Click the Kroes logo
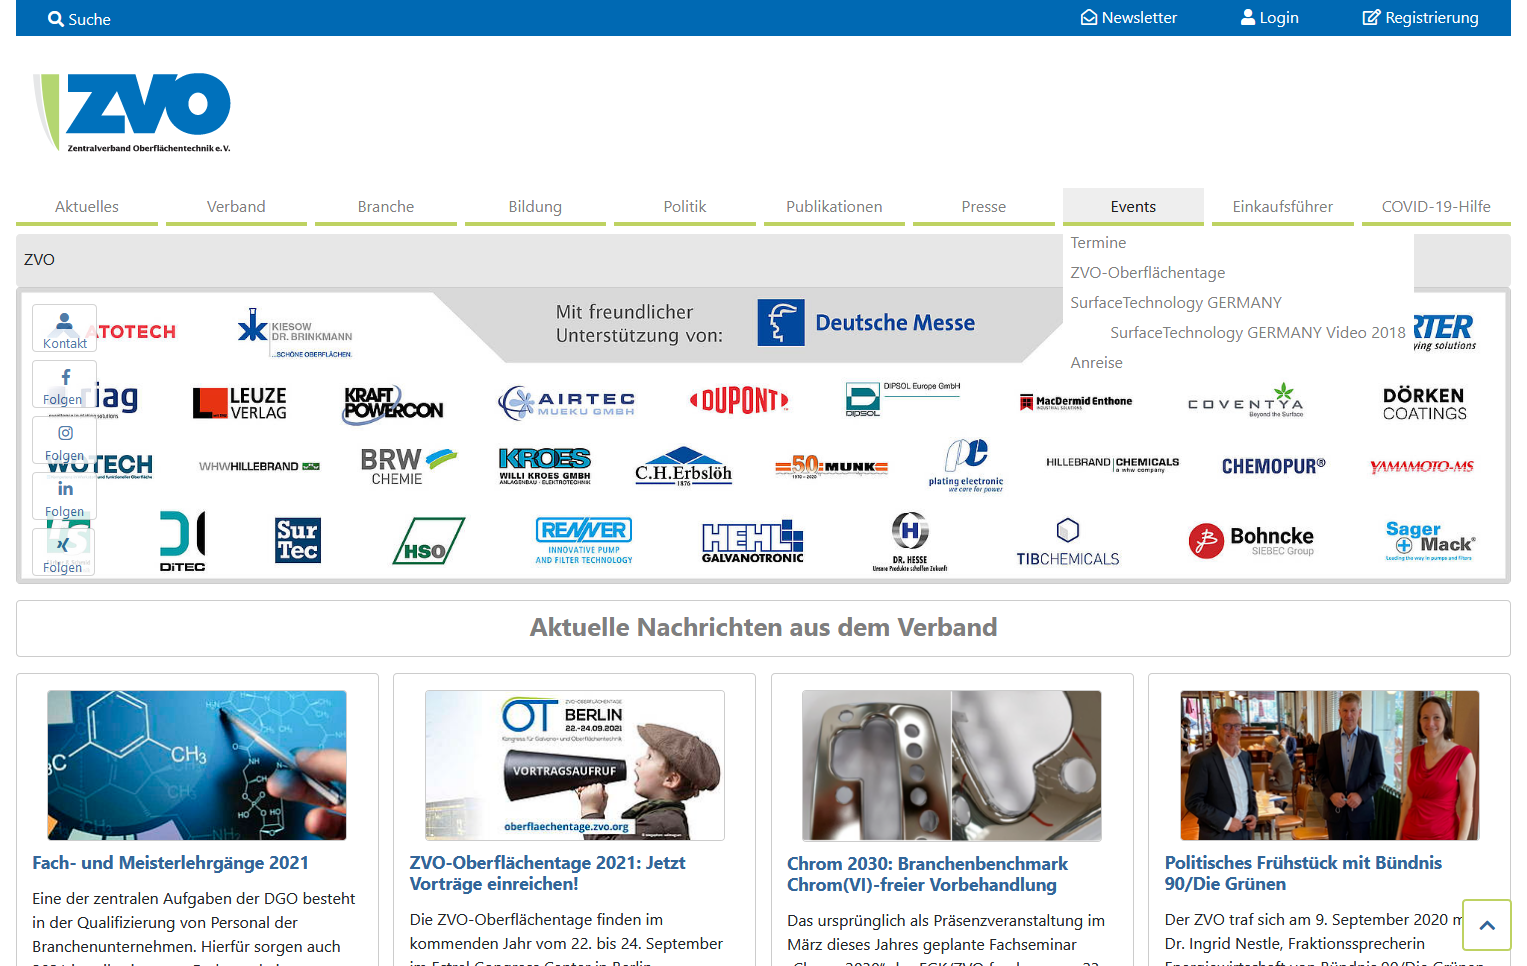This screenshot has width=1527, height=966. pyautogui.click(x=545, y=466)
